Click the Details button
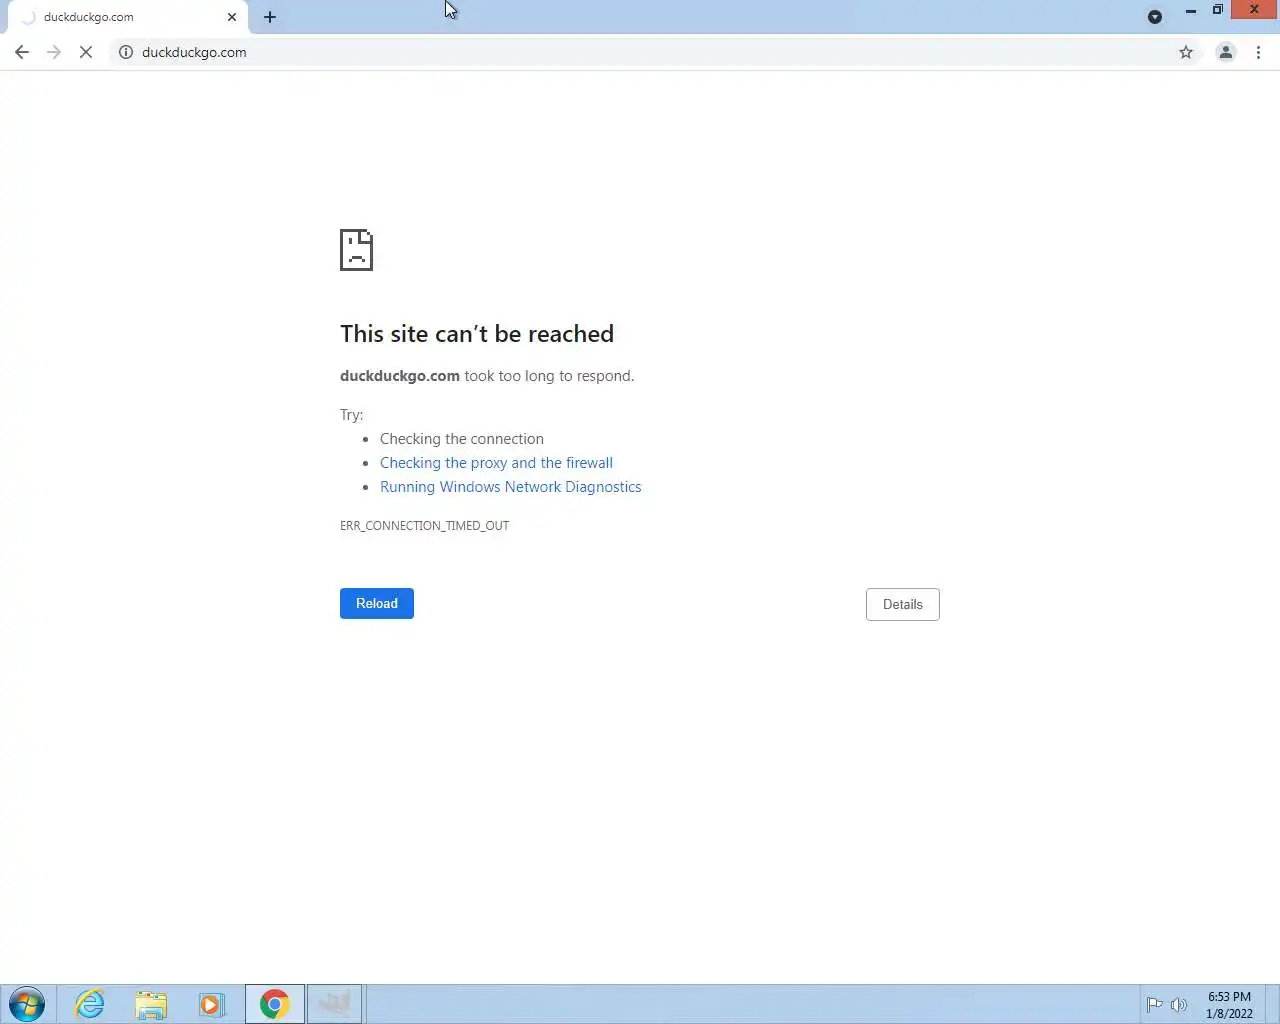 click(x=903, y=604)
